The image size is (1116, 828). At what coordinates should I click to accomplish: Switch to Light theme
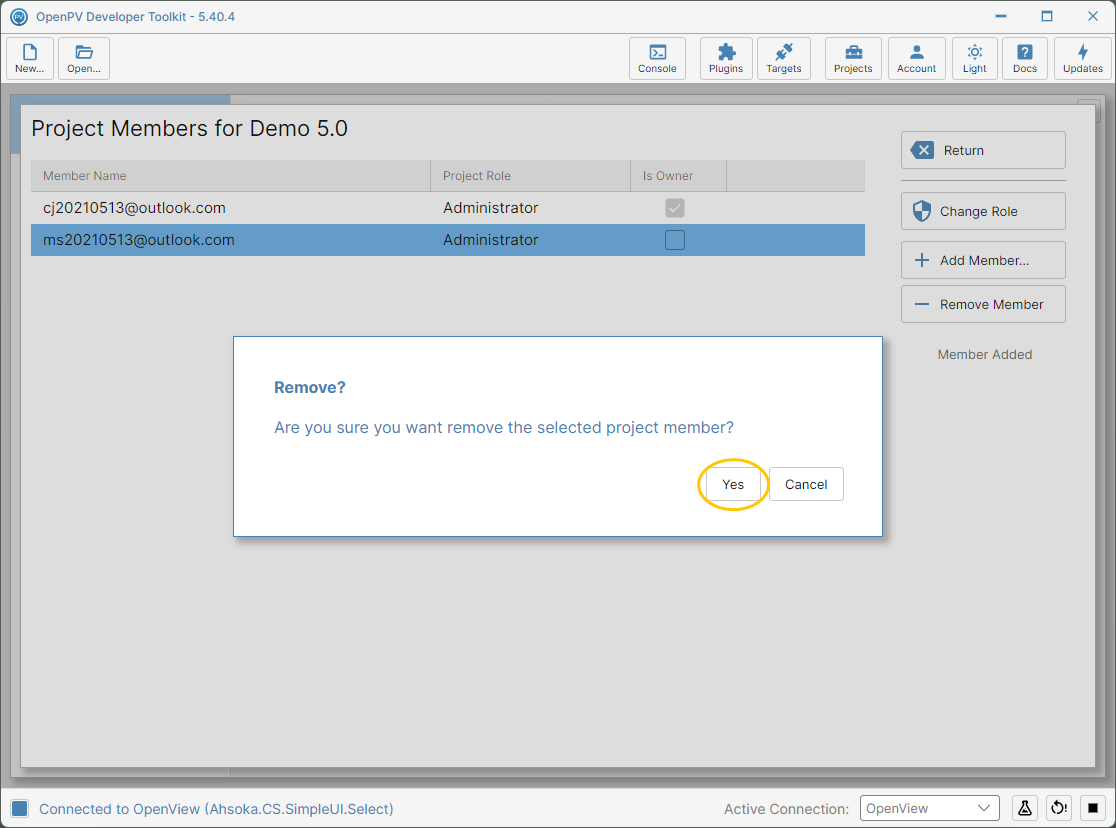coord(974,58)
